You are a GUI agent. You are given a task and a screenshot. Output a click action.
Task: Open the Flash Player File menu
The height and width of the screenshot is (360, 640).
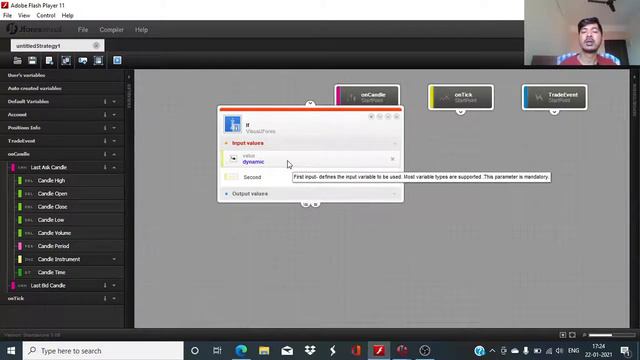[x=7, y=16]
